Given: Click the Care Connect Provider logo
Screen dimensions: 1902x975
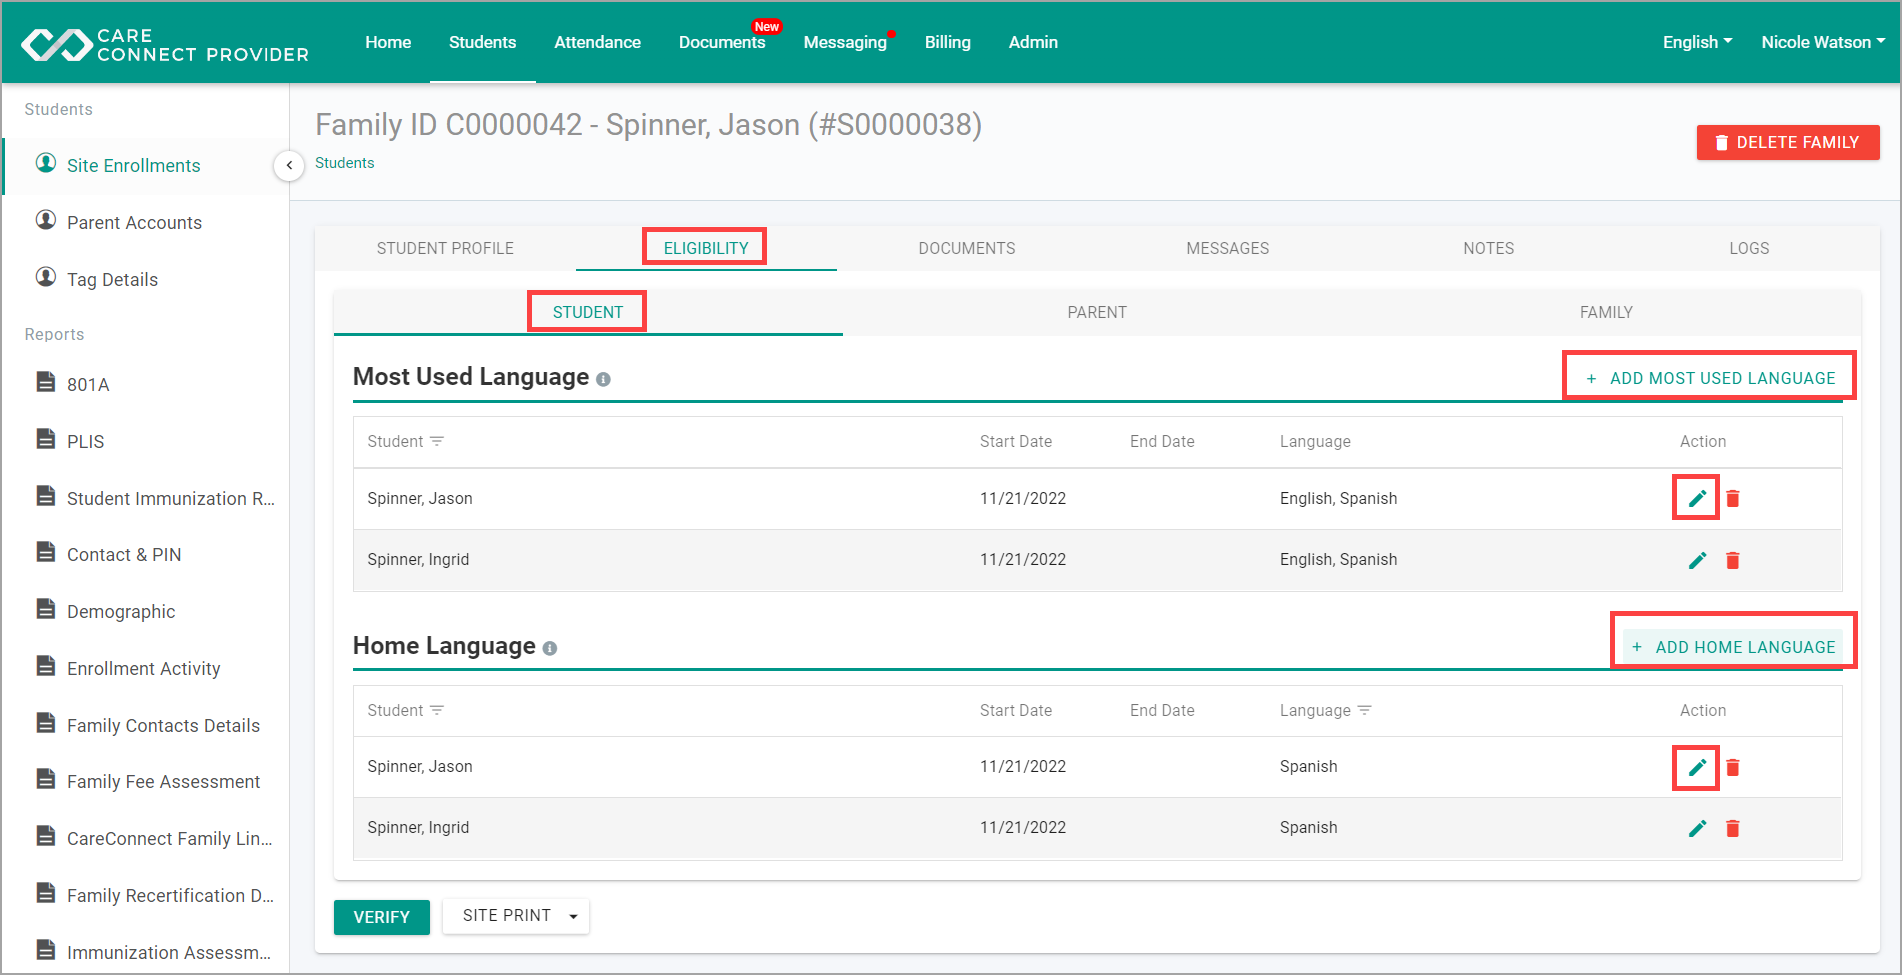Looking at the screenshot, I should click(165, 44).
